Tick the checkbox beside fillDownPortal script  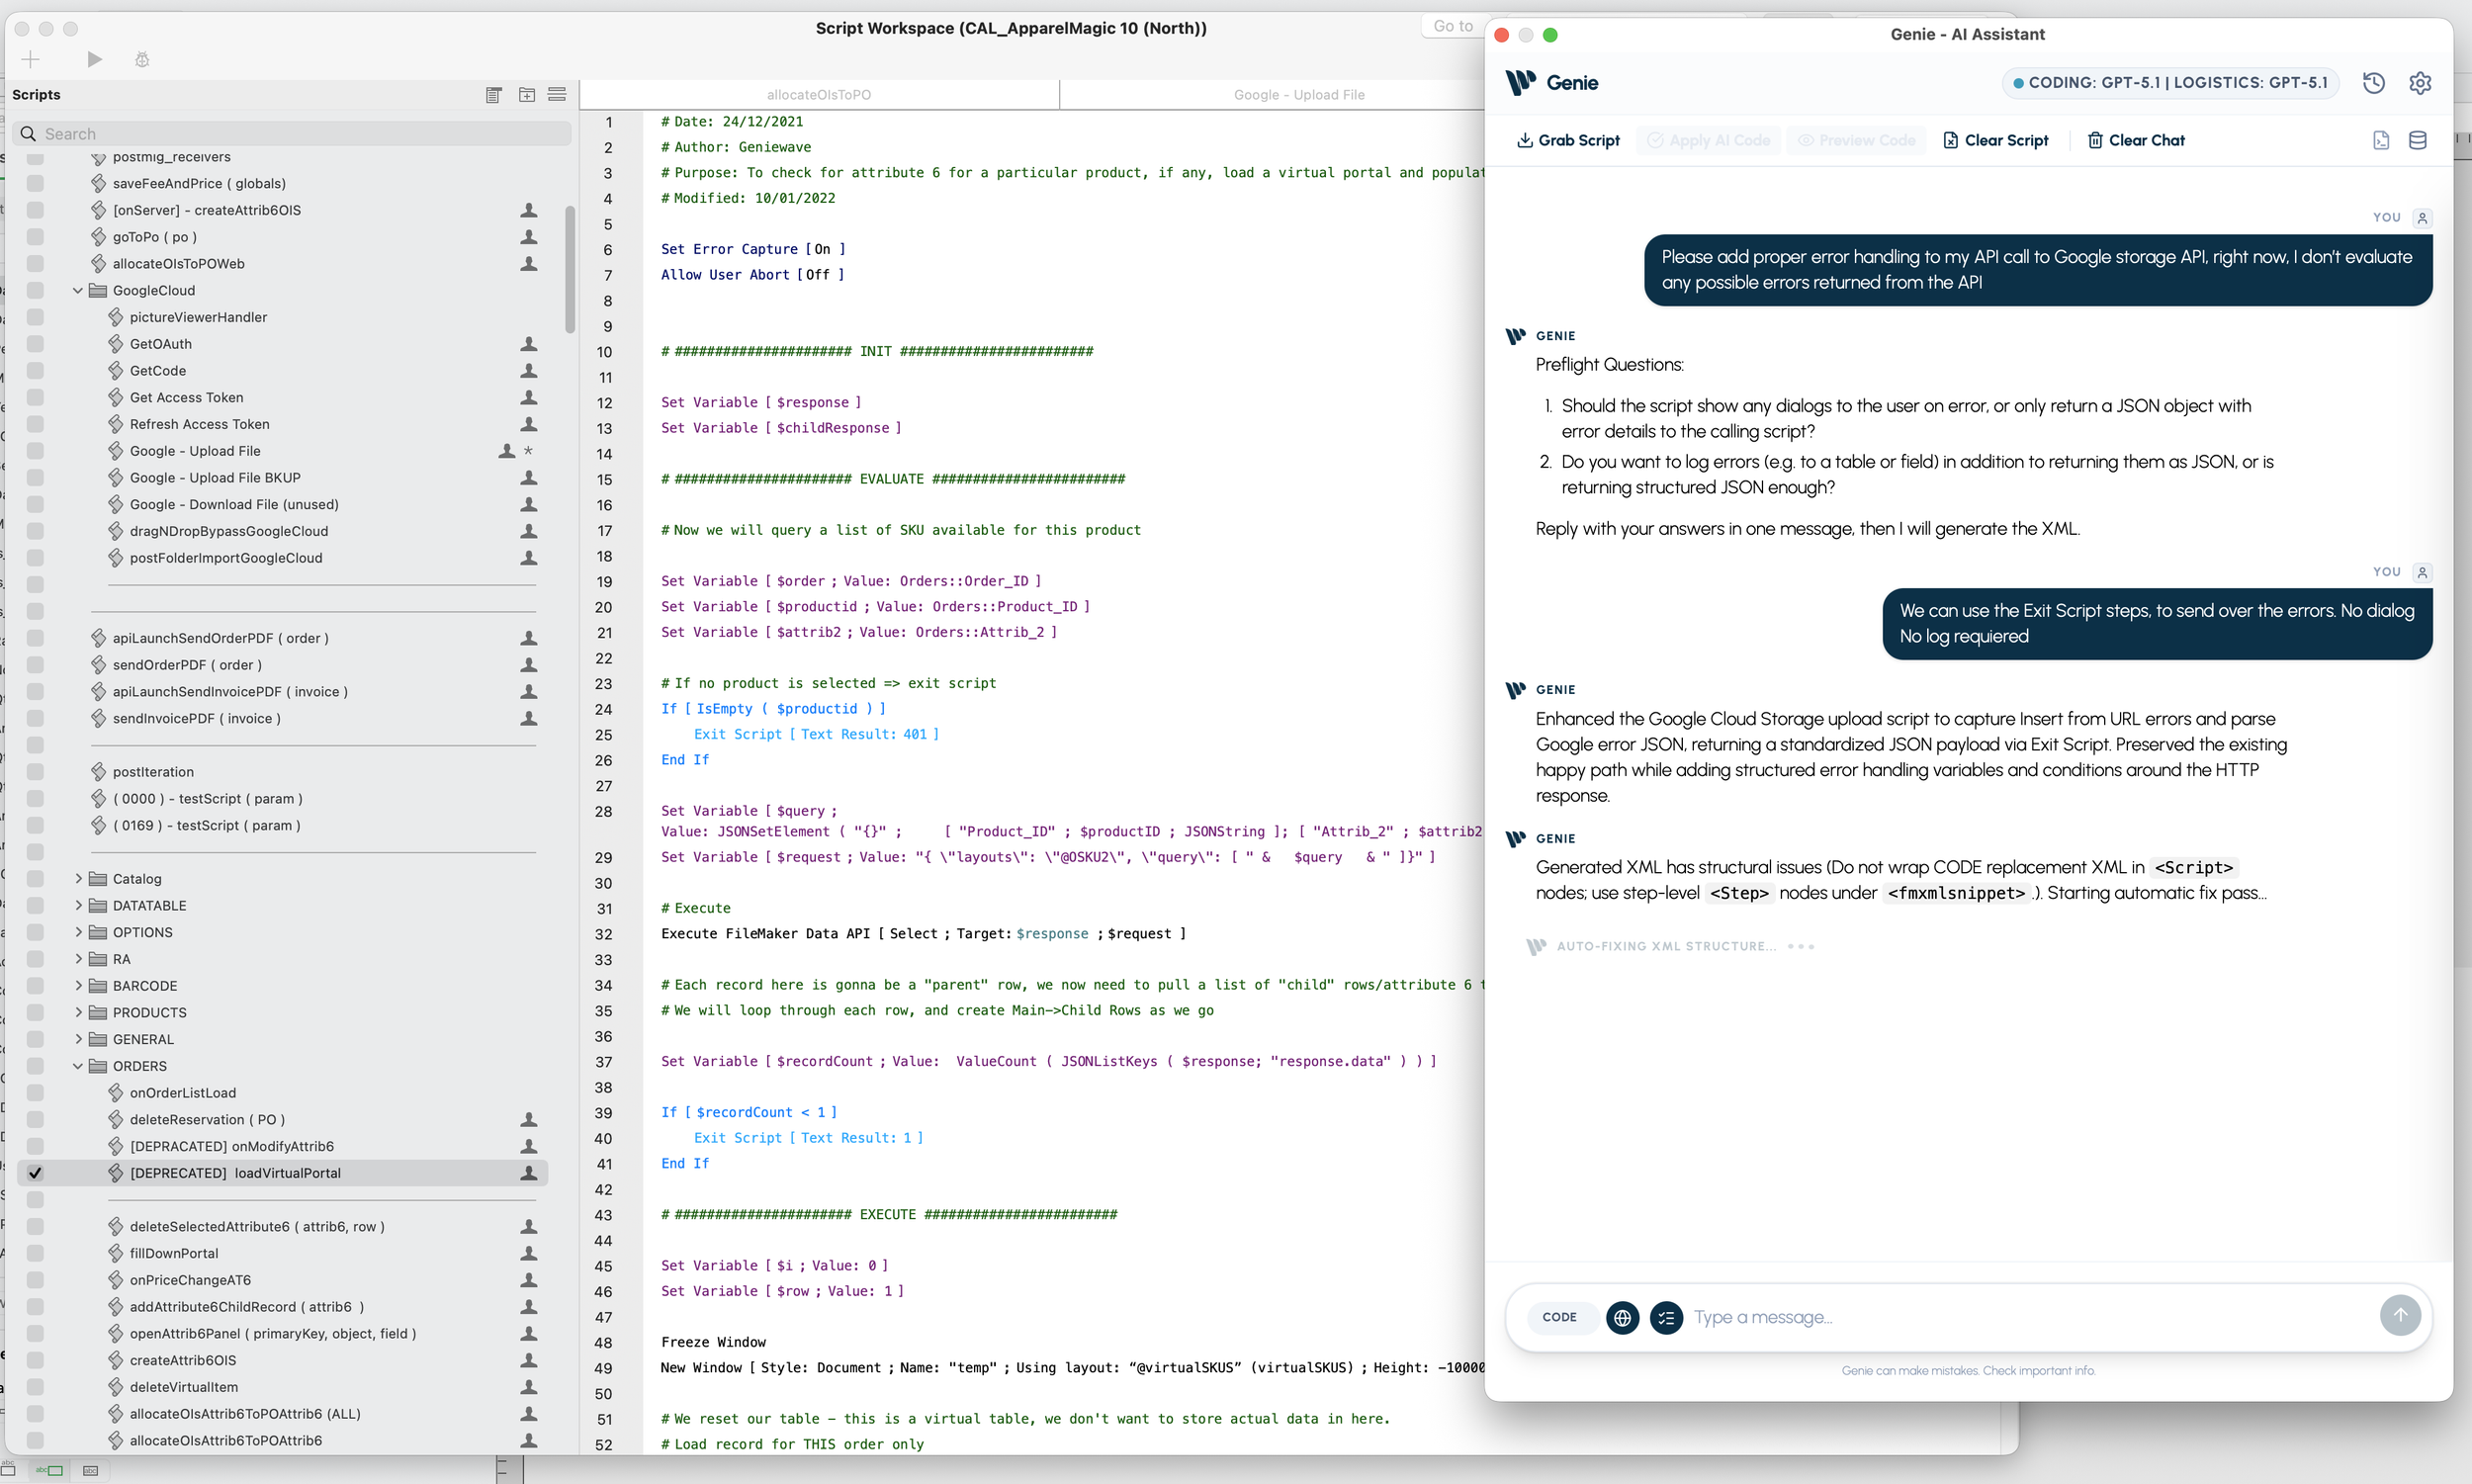tap(35, 1253)
